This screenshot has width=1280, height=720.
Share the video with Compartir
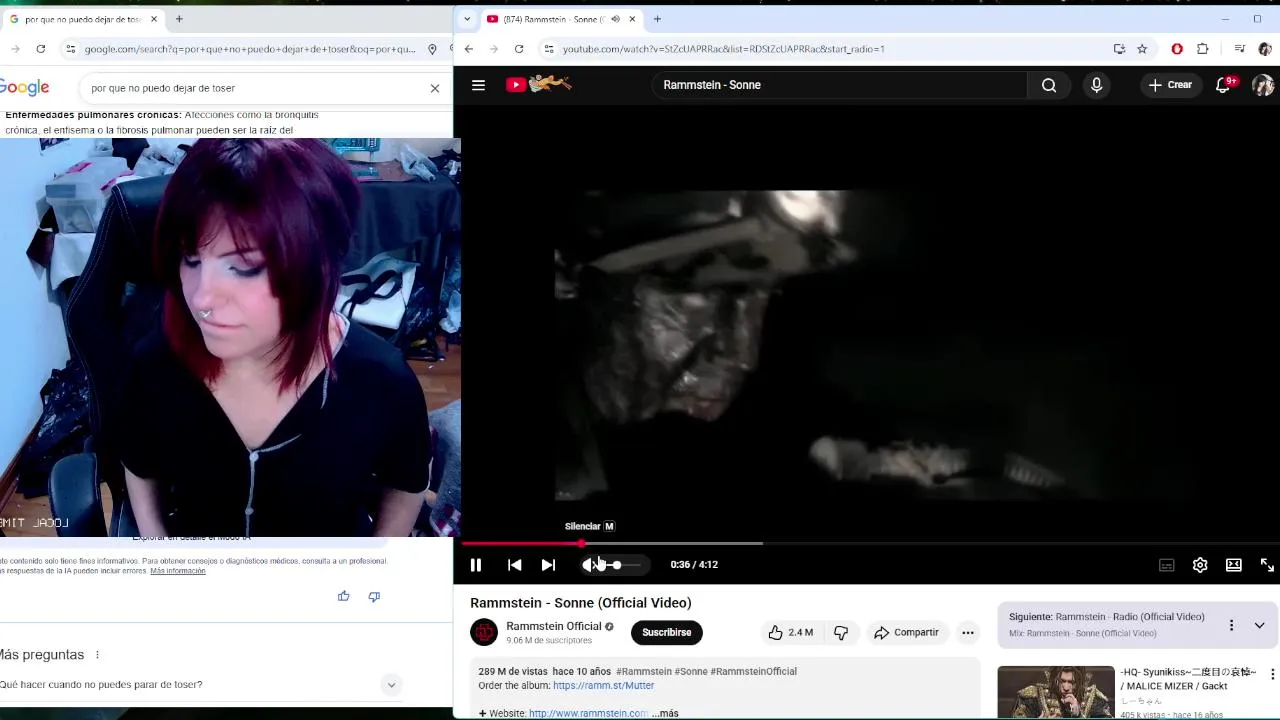click(906, 632)
